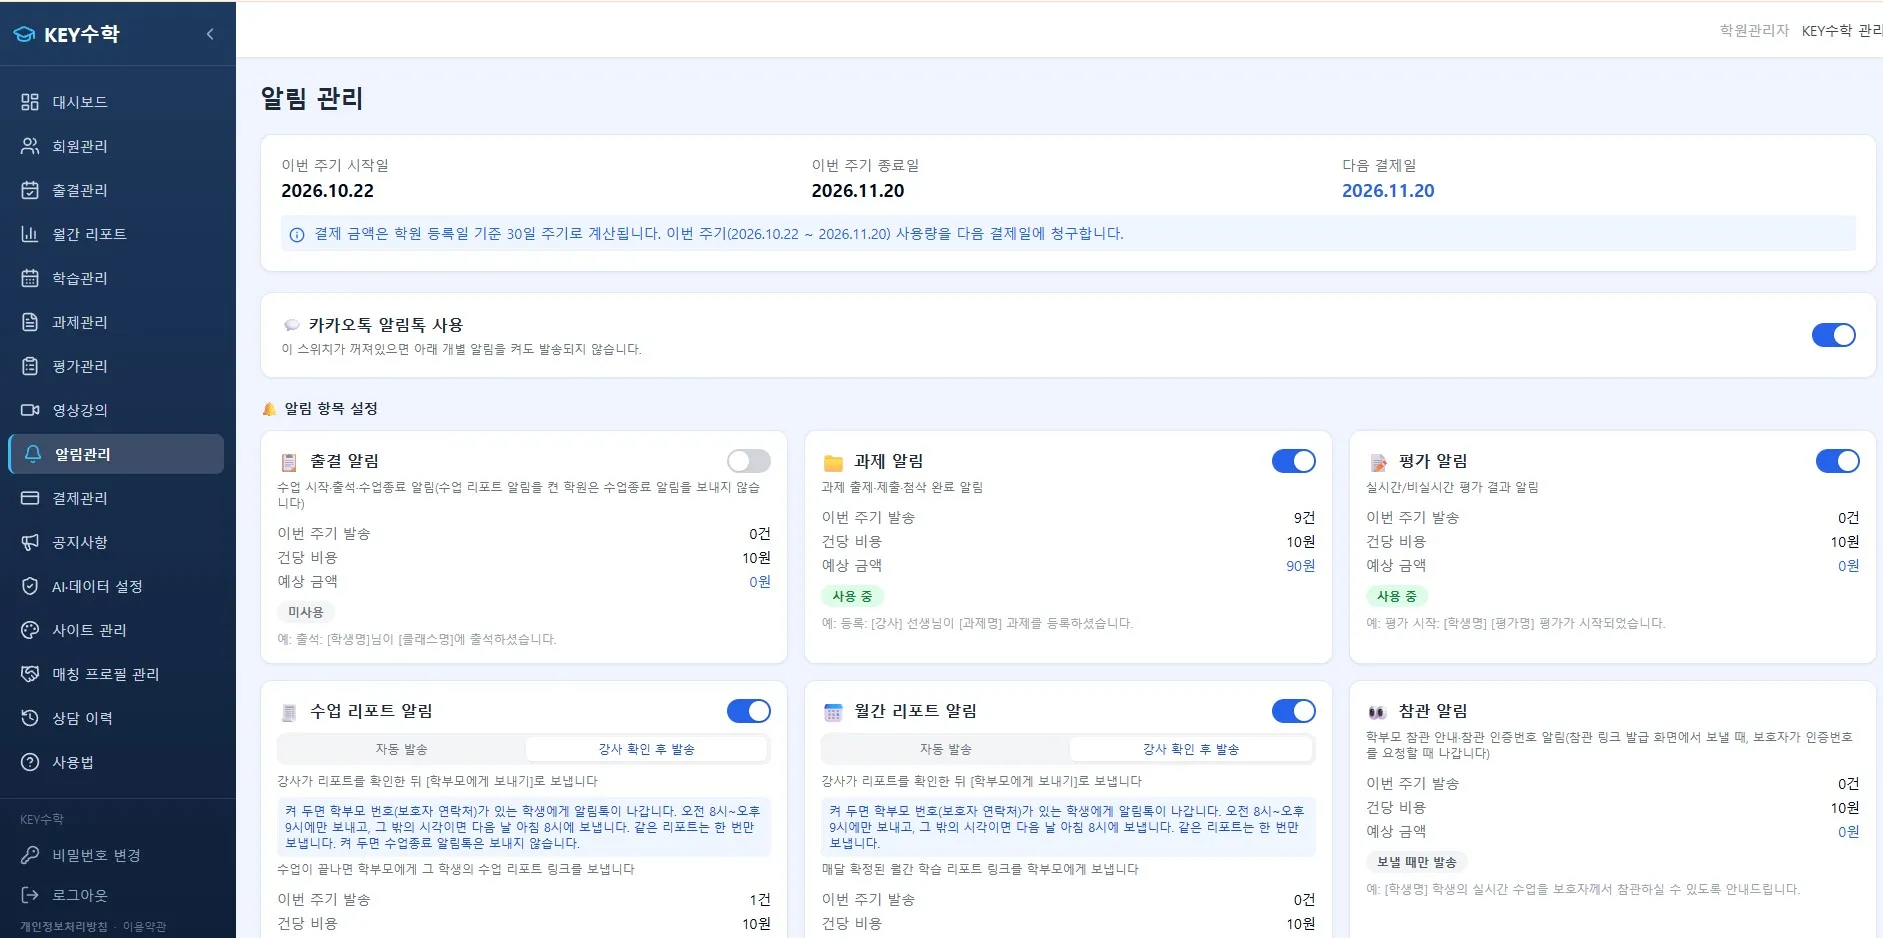Click the info icon in billing notice
This screenshot has height=938, width=1883.
(x=297, y=235)
